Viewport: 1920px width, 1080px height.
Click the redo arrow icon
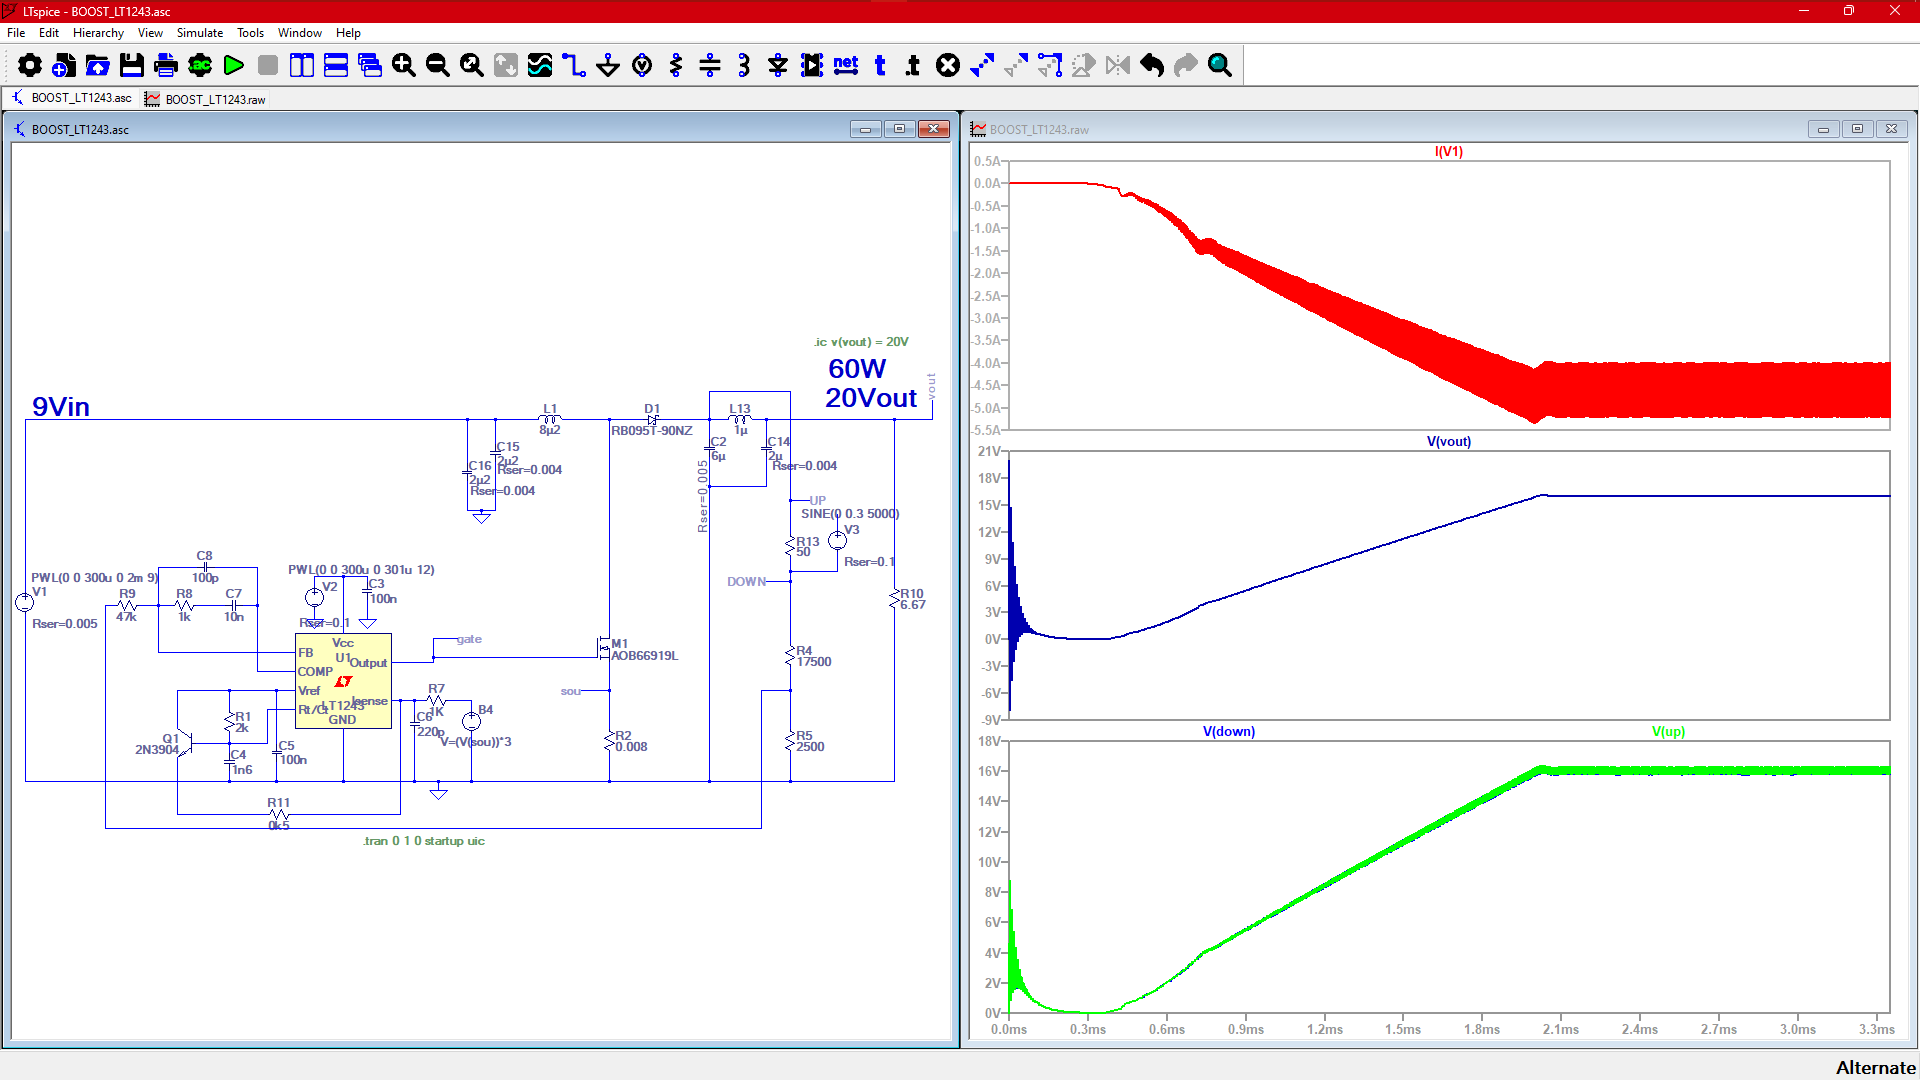pos(1186,66)
